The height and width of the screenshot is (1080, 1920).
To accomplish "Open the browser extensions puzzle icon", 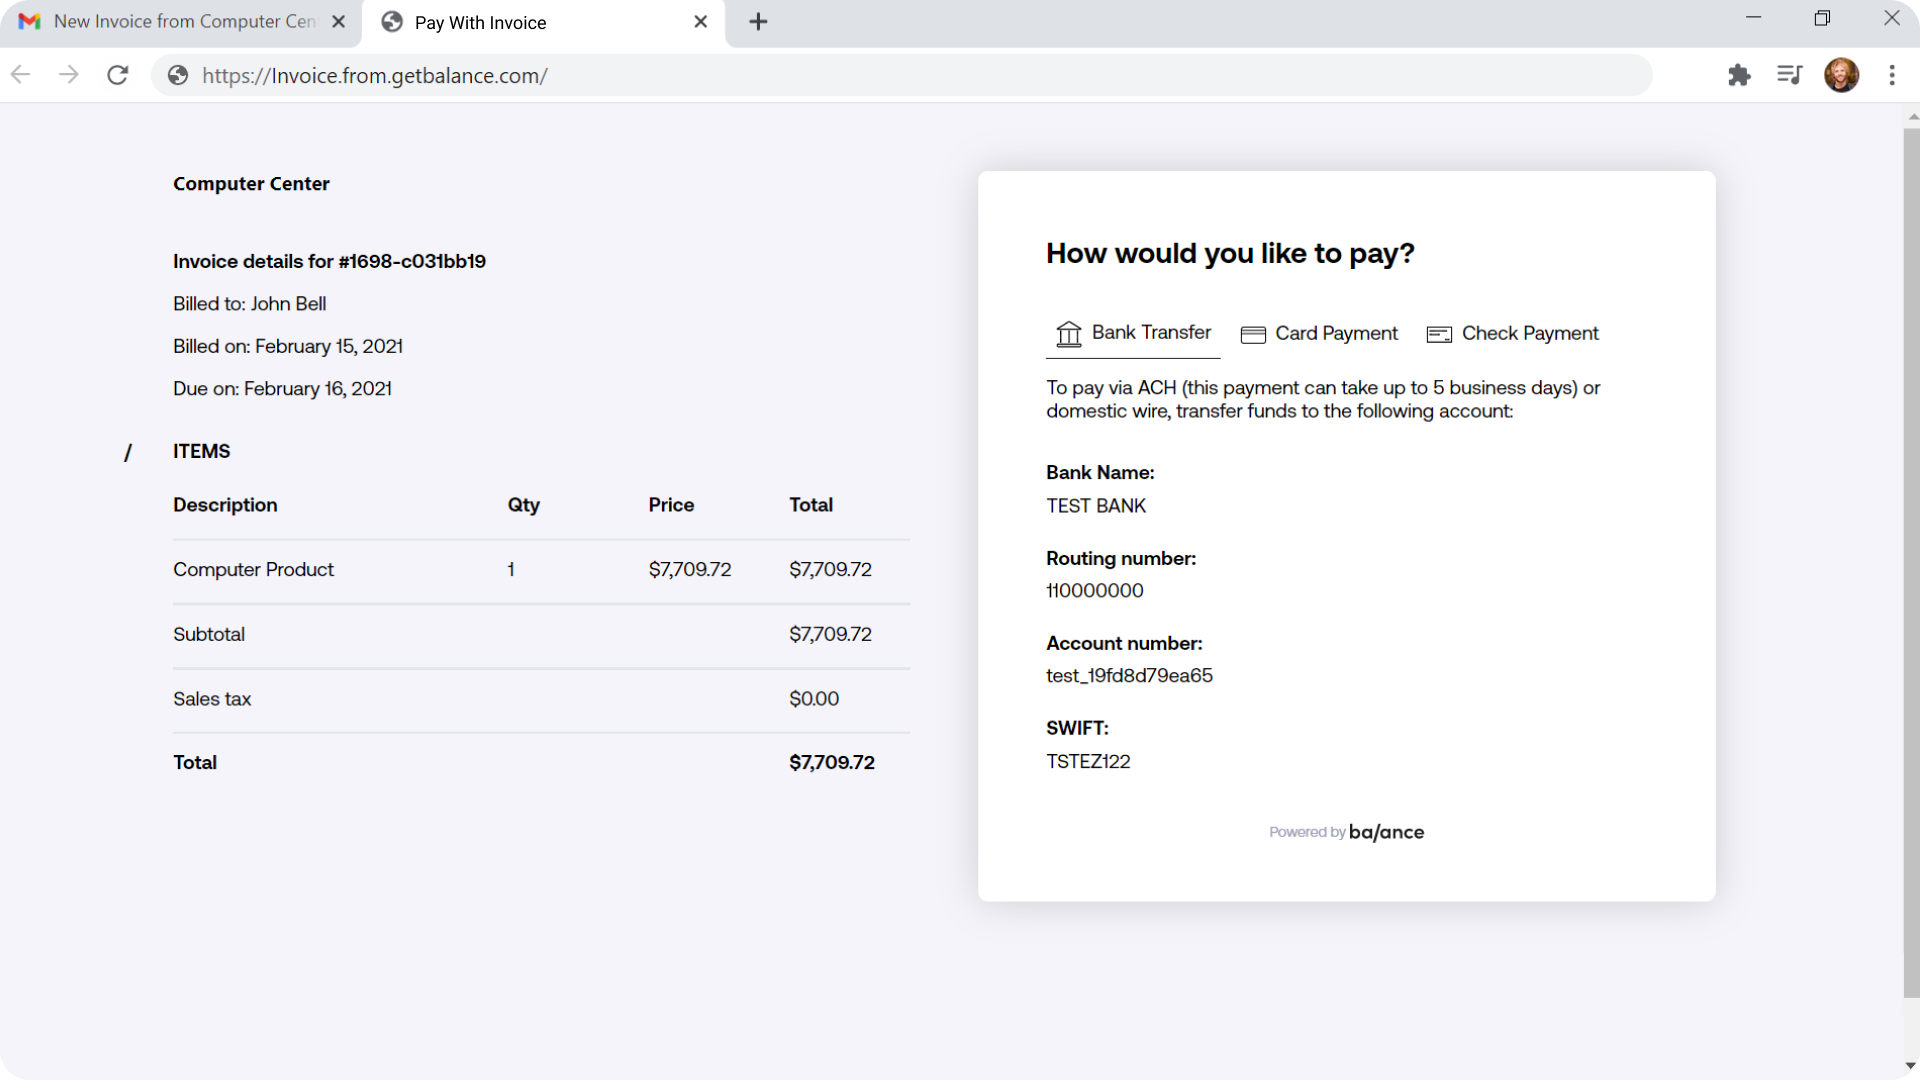I will [1740, 75].
